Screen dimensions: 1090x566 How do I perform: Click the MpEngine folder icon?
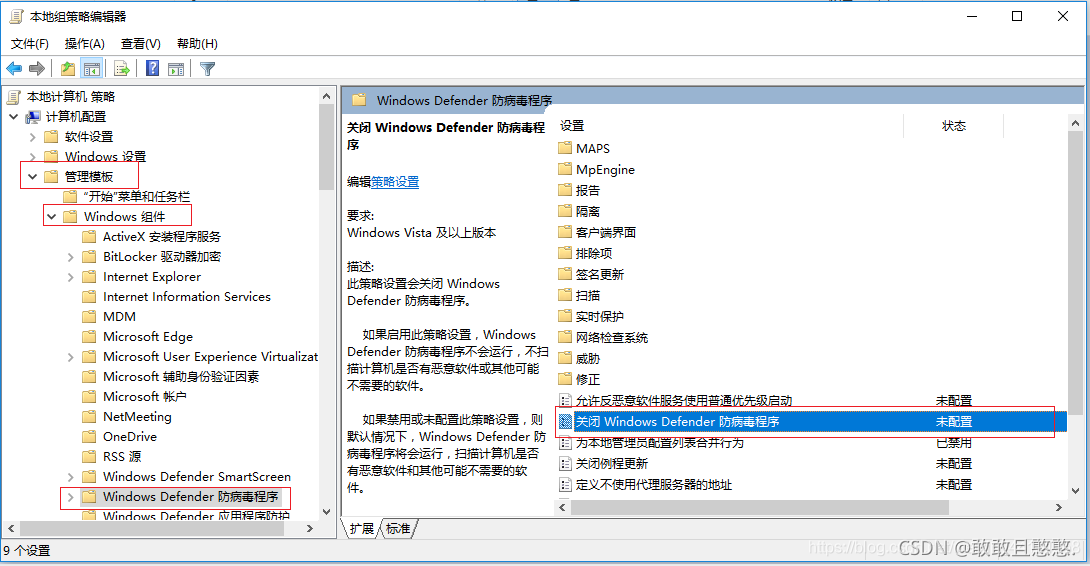(x=565, y=169)
